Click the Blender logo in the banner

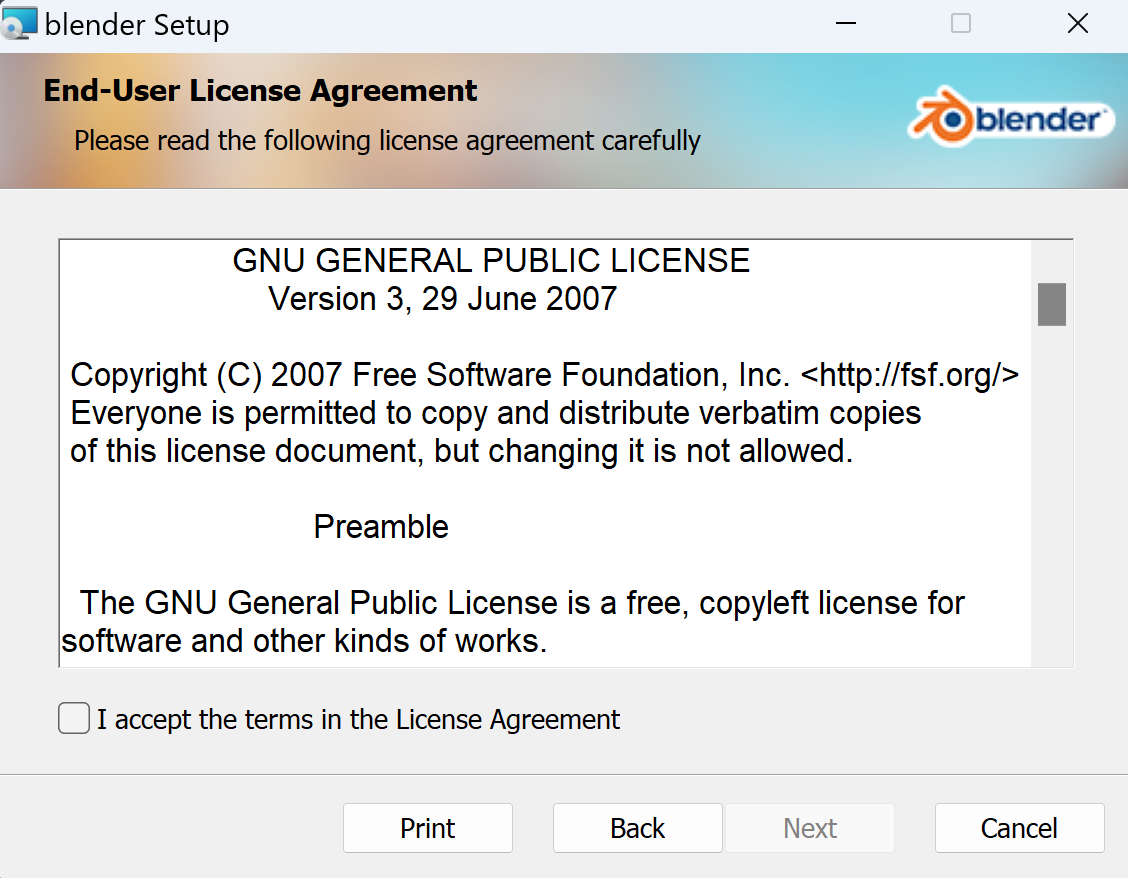coord(1011,117)
